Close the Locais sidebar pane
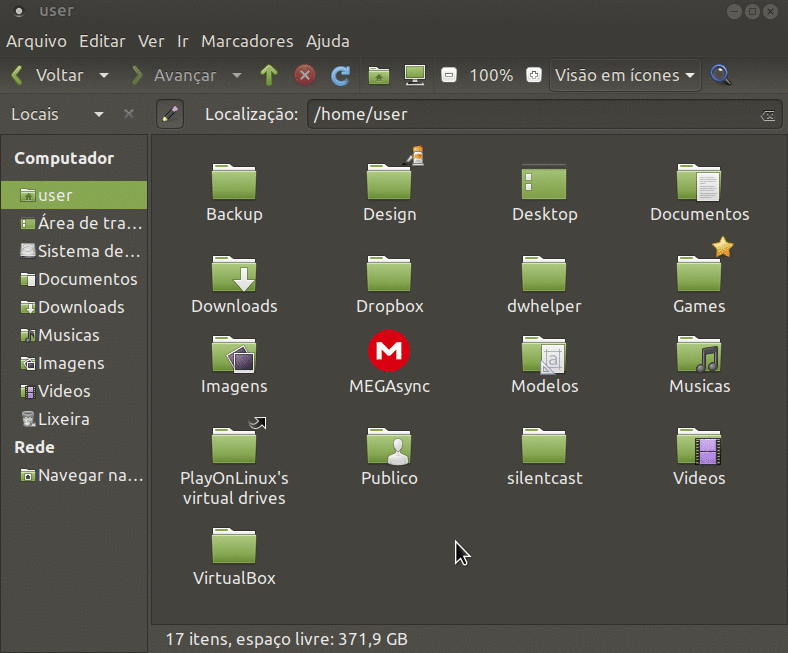Screen dimensions: 788x653 tap(129, 114)
